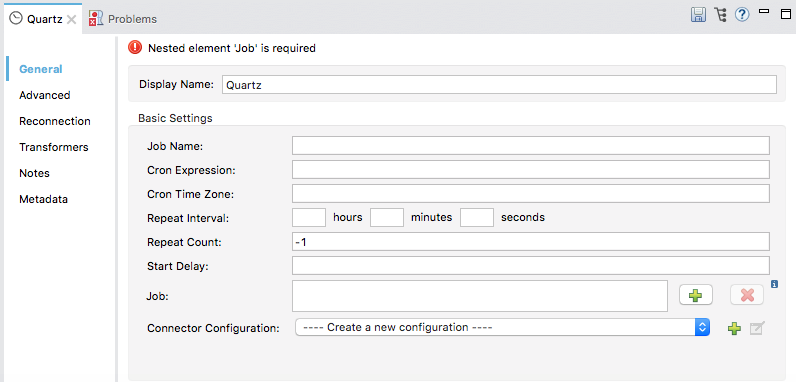Click the Repeat Interval minutes box
796x382 pixels.
387,217
